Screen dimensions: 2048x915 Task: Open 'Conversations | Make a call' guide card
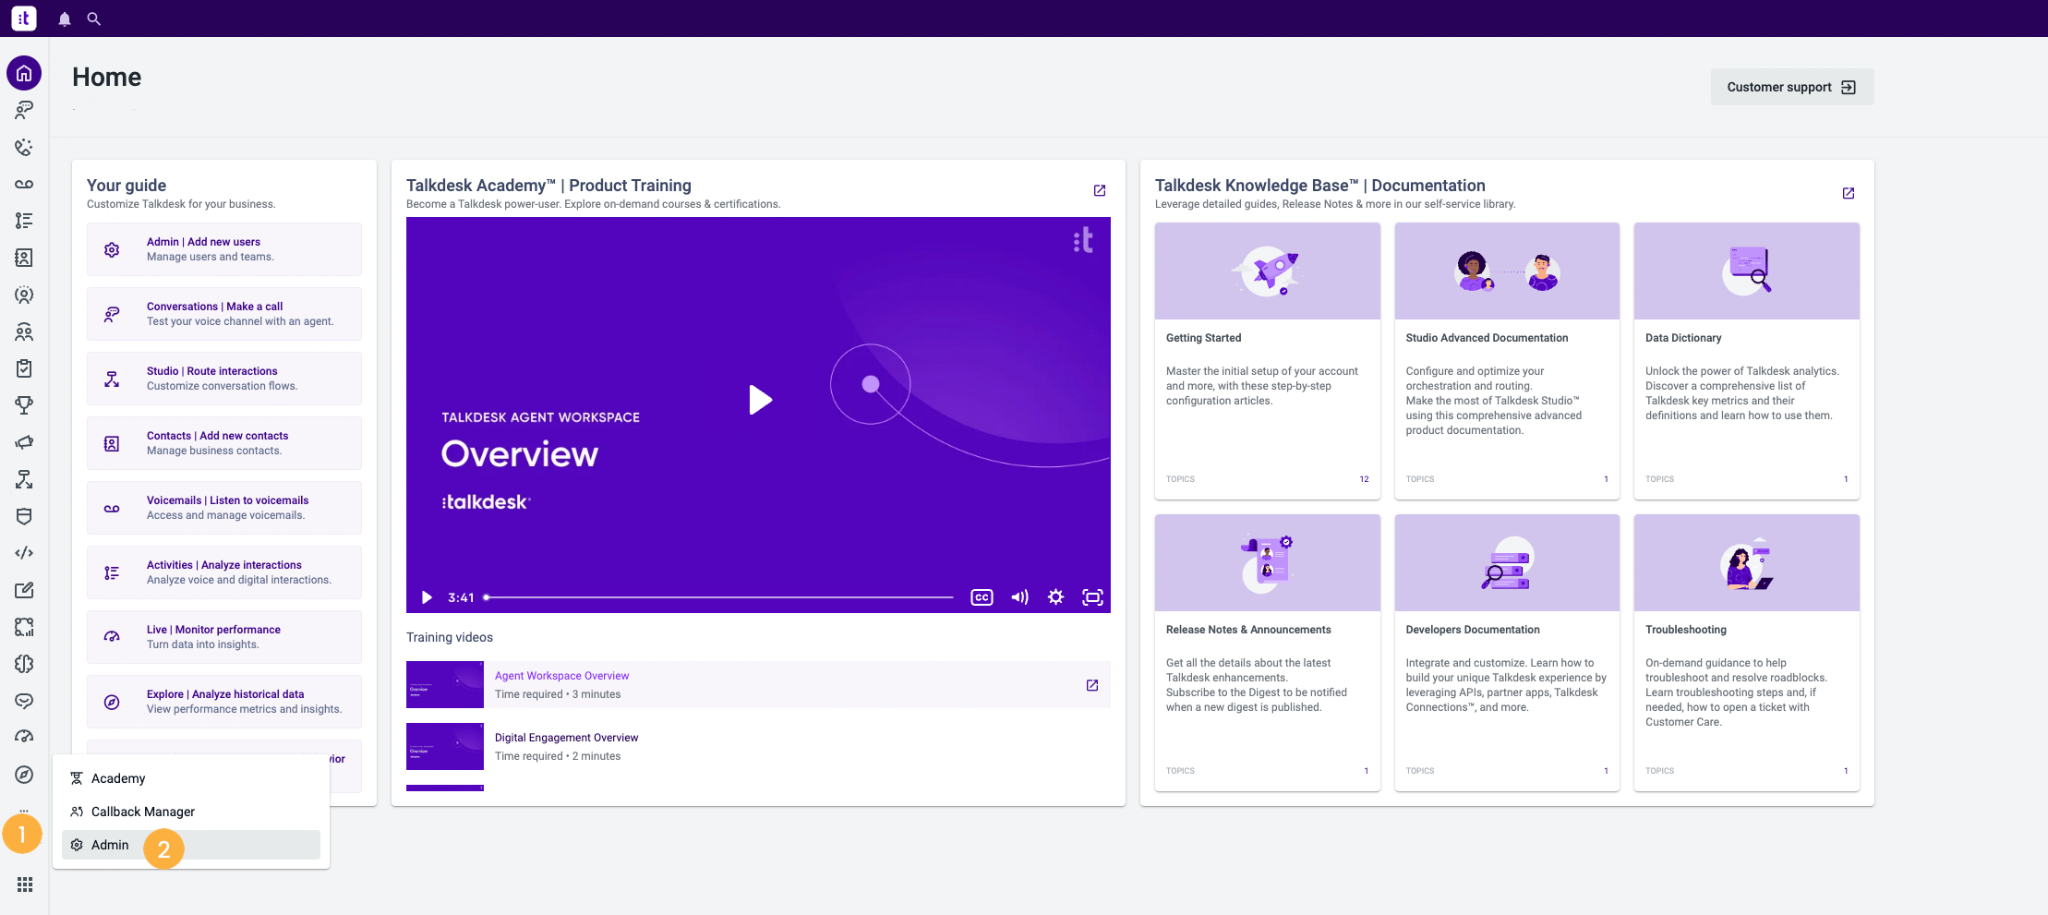[x=224, y=314]
